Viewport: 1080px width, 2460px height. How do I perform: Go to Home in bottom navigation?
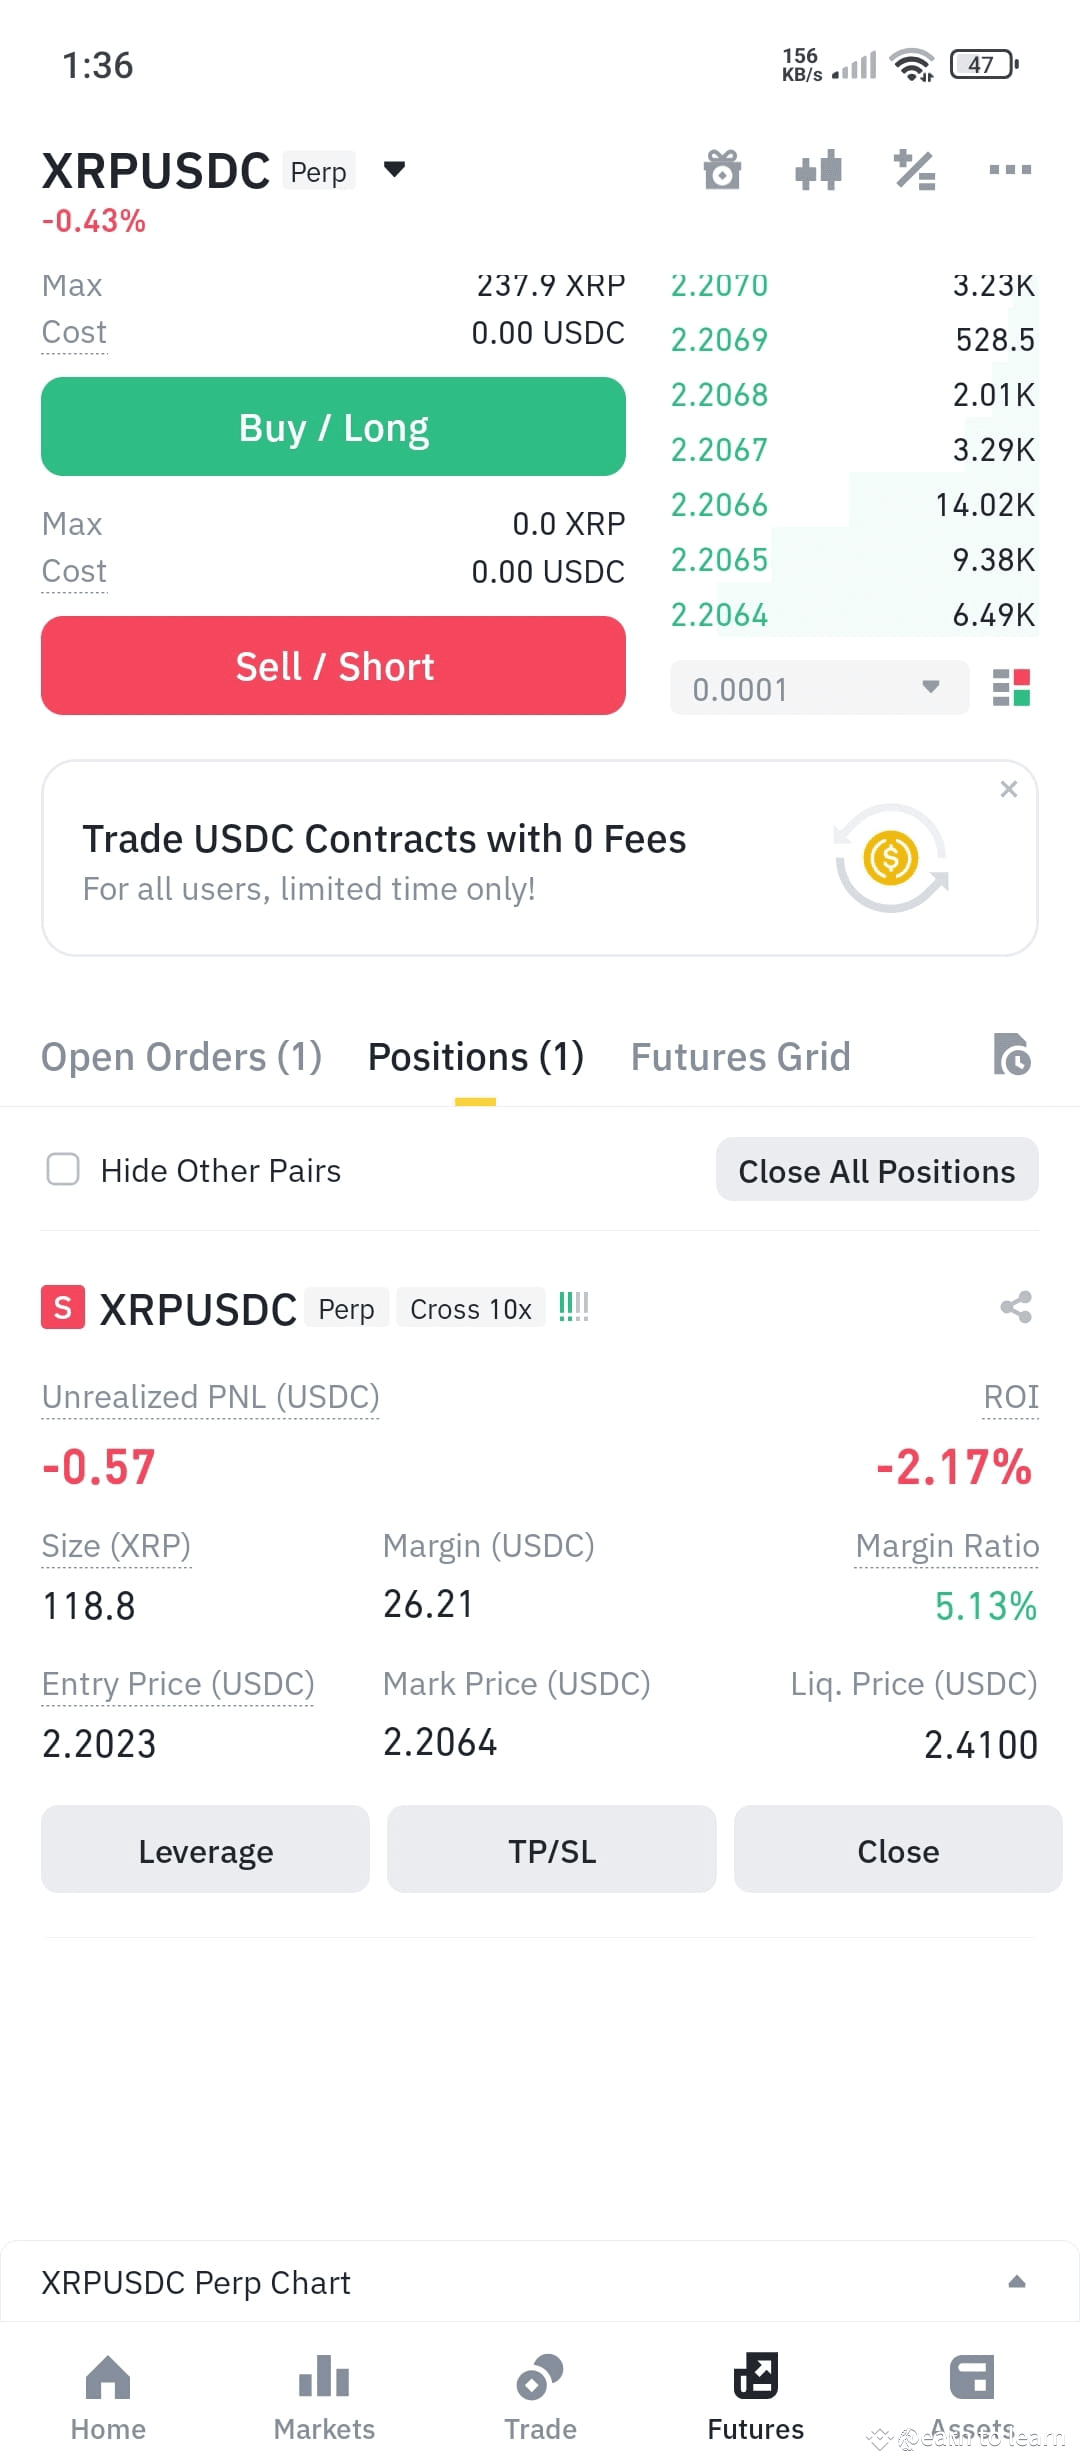point(108,2397)
